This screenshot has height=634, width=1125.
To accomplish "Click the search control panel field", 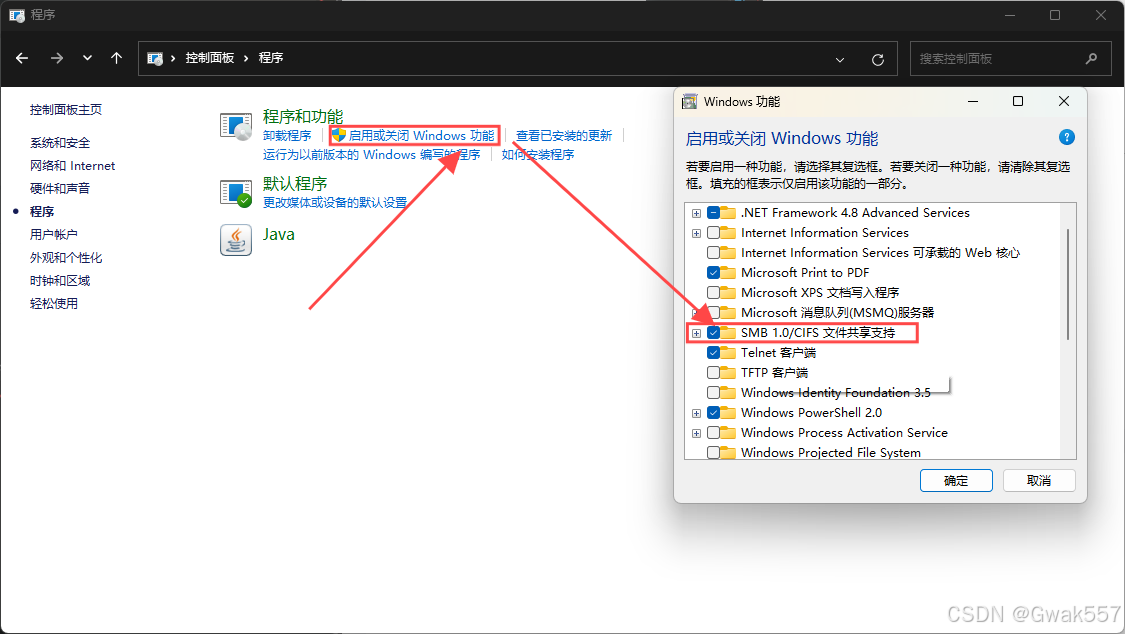I will click(1010, 59).
